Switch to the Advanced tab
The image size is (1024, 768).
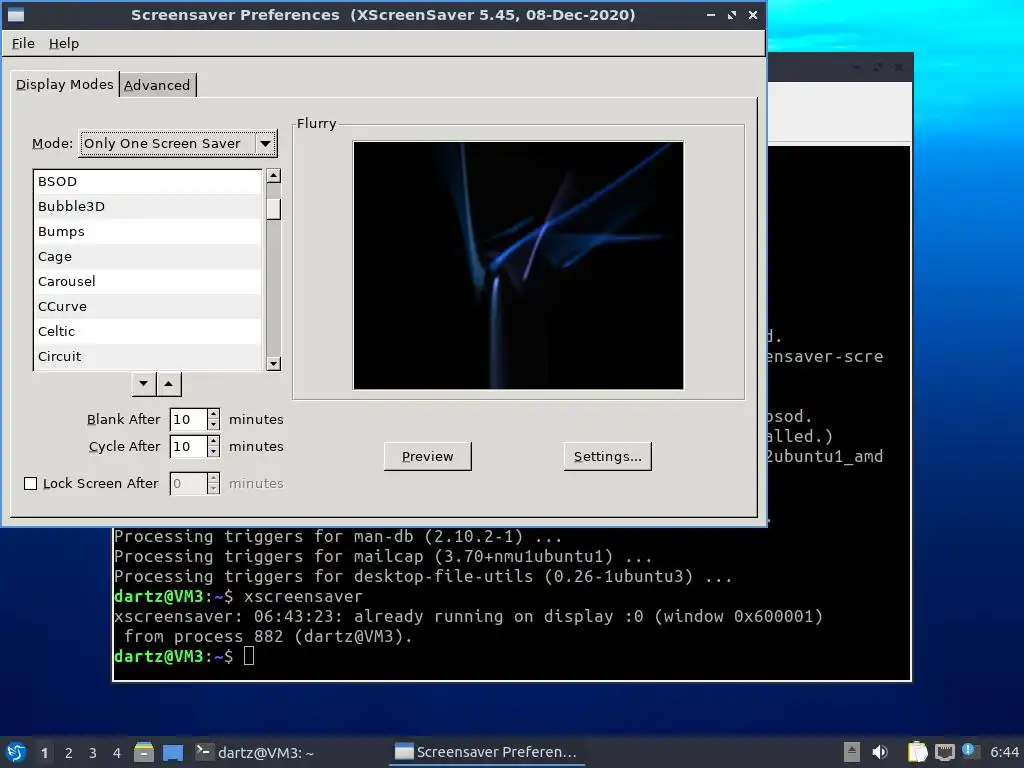click(157, 85)
